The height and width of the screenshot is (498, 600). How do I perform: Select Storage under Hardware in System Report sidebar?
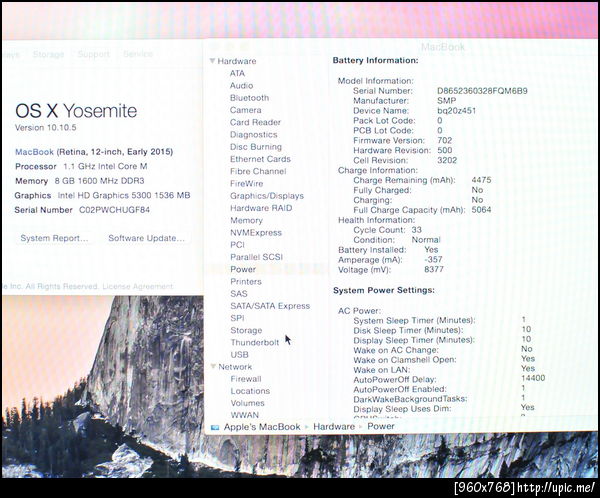coord(246,330)
